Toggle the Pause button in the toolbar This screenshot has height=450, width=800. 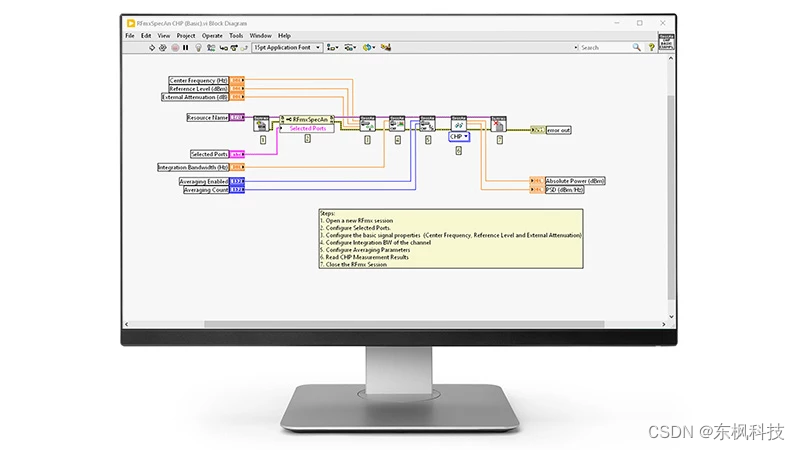point(186,47)
